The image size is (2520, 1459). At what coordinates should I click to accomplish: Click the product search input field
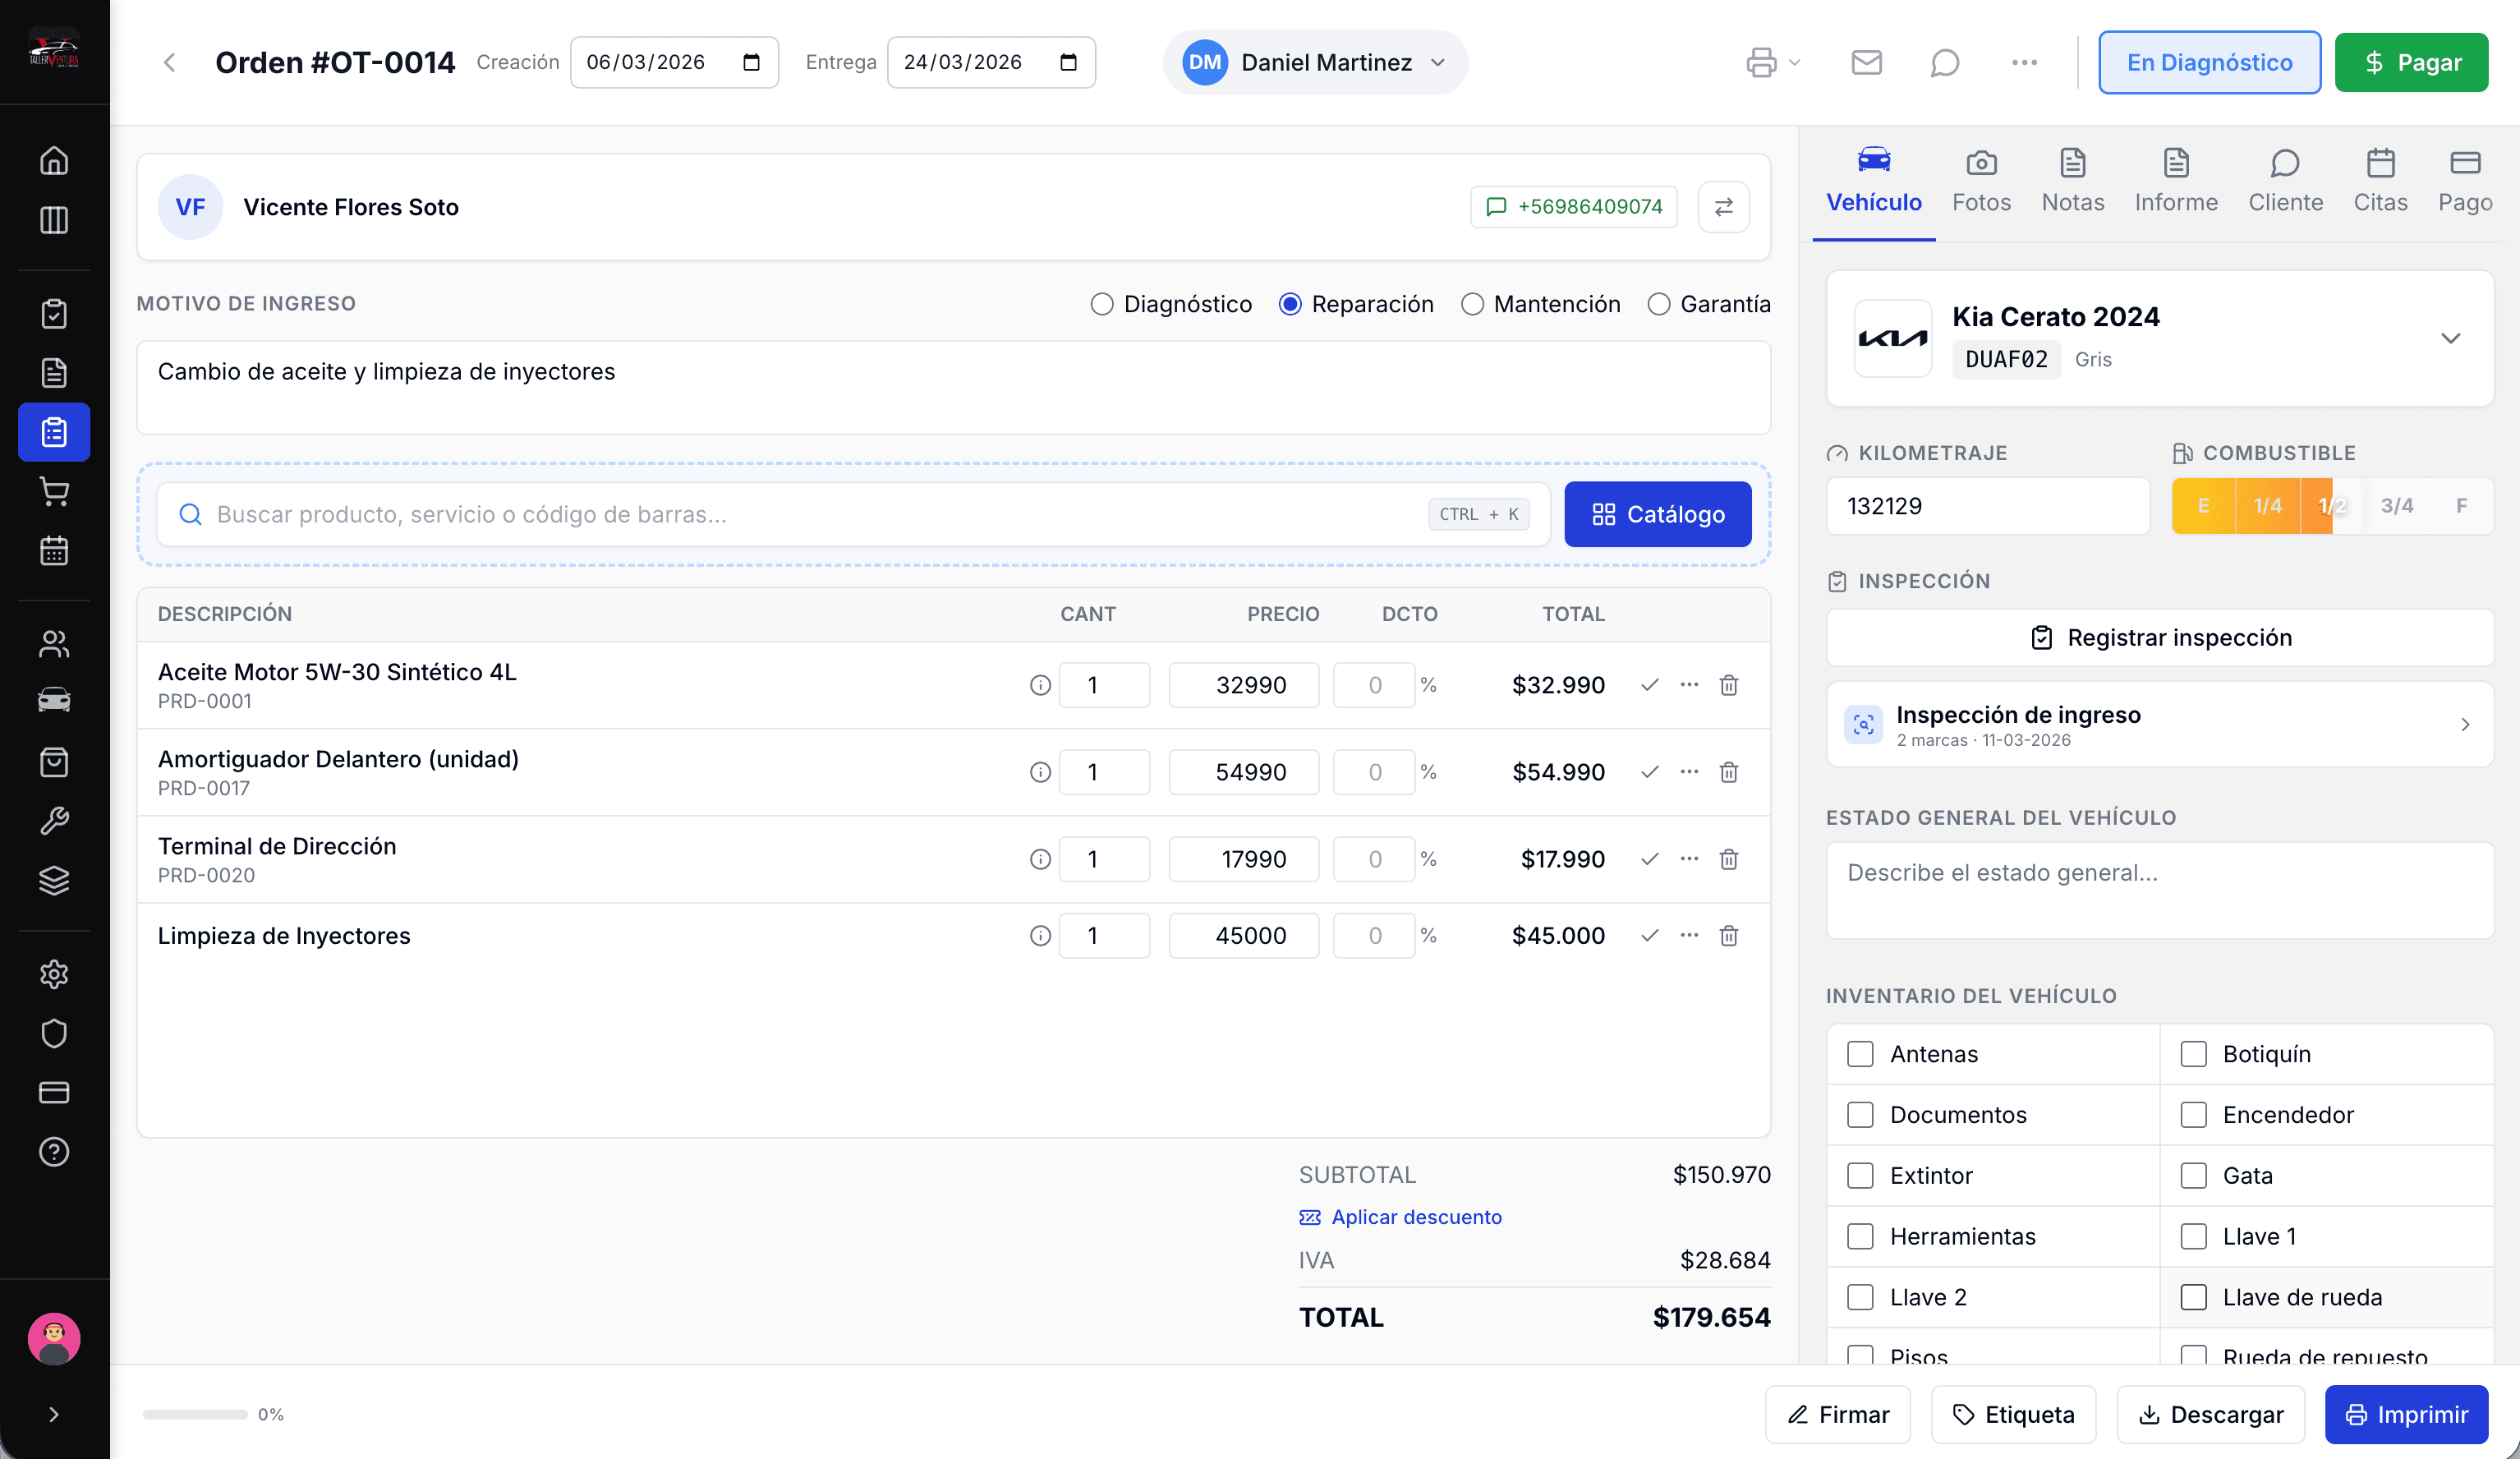click(x=853, y=514)
